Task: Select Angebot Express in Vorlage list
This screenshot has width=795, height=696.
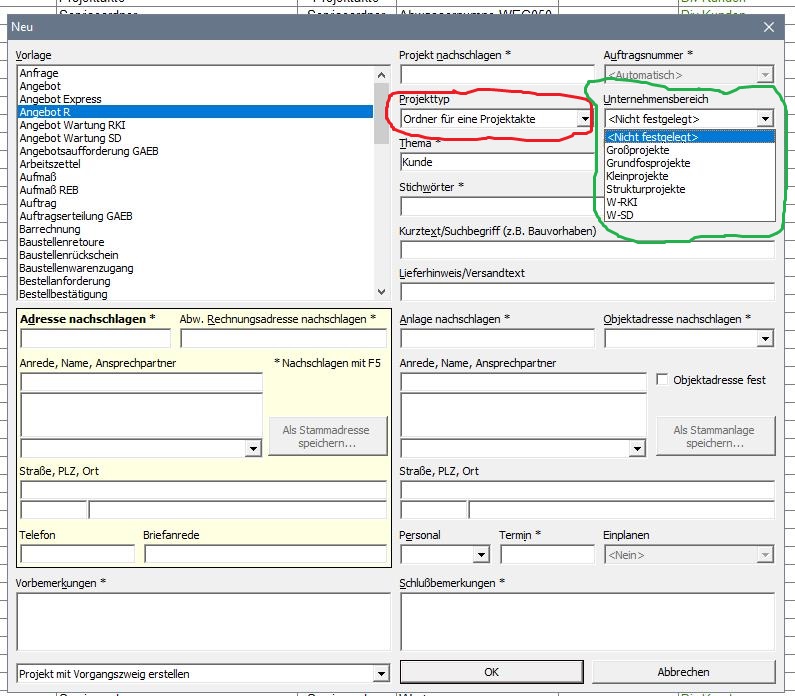Action: click(x=60, y=100)
